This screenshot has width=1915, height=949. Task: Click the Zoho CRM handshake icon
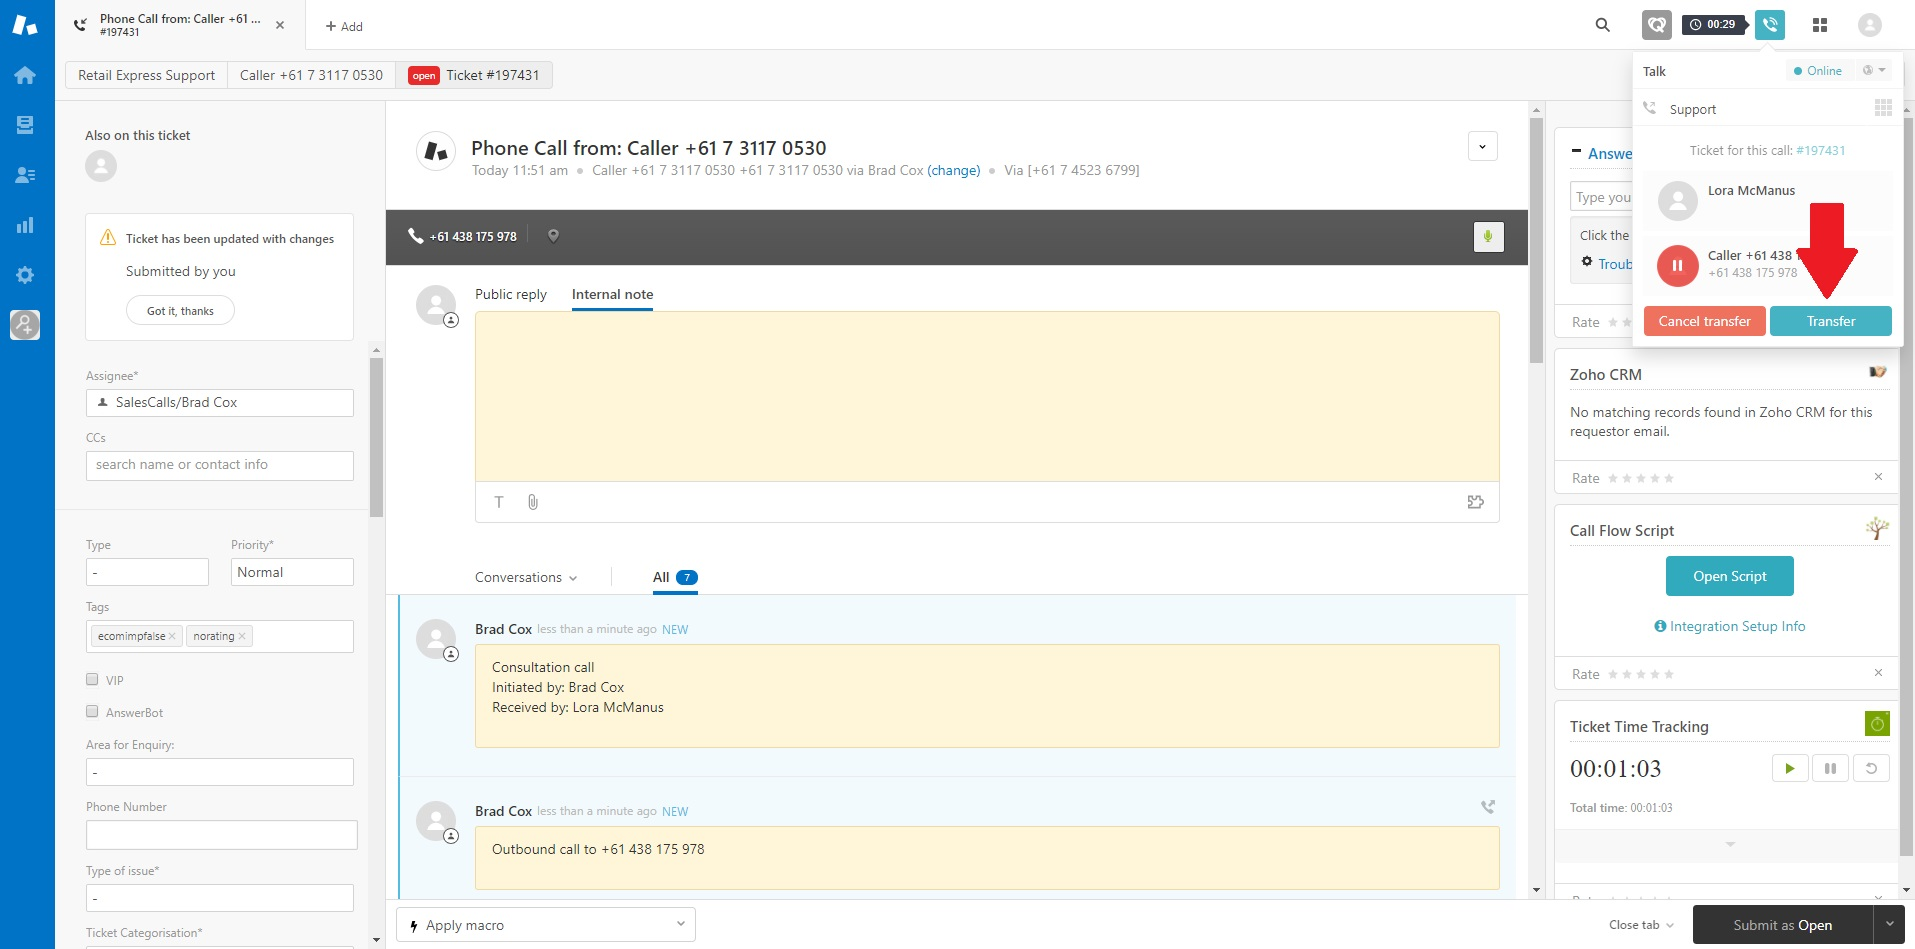1877,372
